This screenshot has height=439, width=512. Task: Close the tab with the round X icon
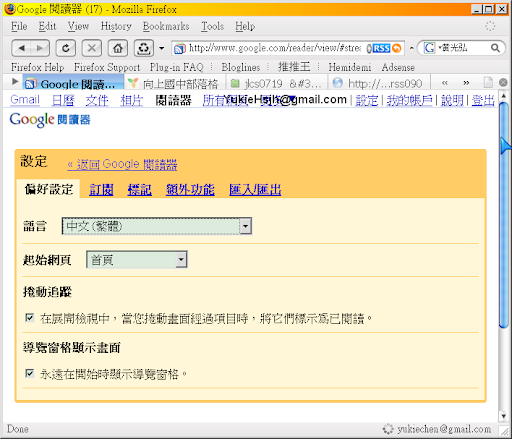pos(503,82)
